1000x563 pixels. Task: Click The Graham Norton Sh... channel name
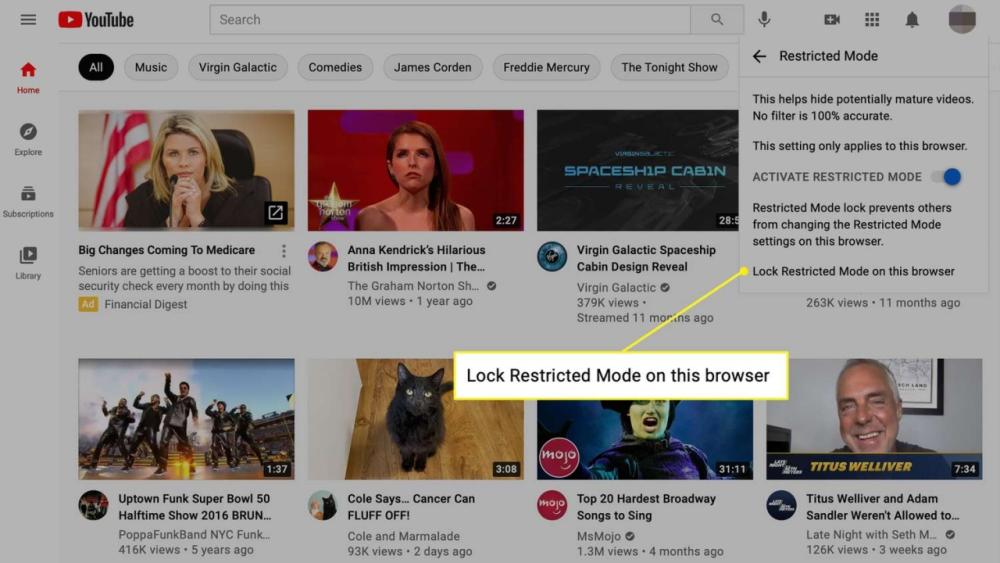pos(413,286)
